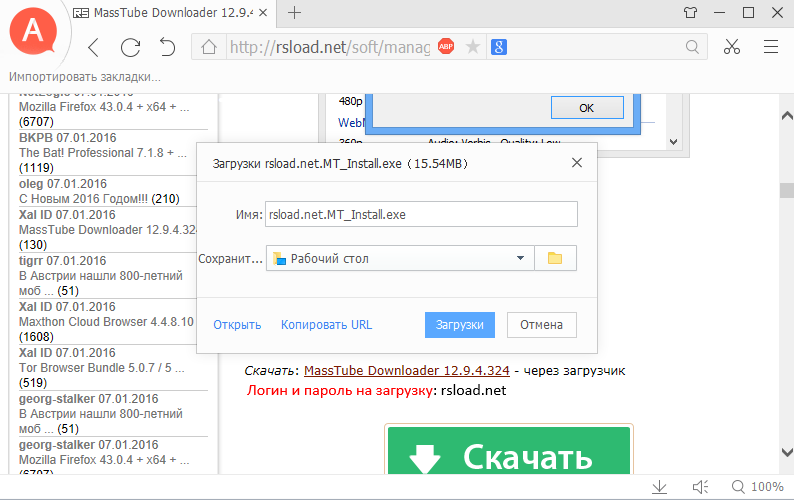Image resolution: width=794 pixels, height=500 pixels.
Task: Click the oleg username in sidebar
Action: tap(31, 183)
